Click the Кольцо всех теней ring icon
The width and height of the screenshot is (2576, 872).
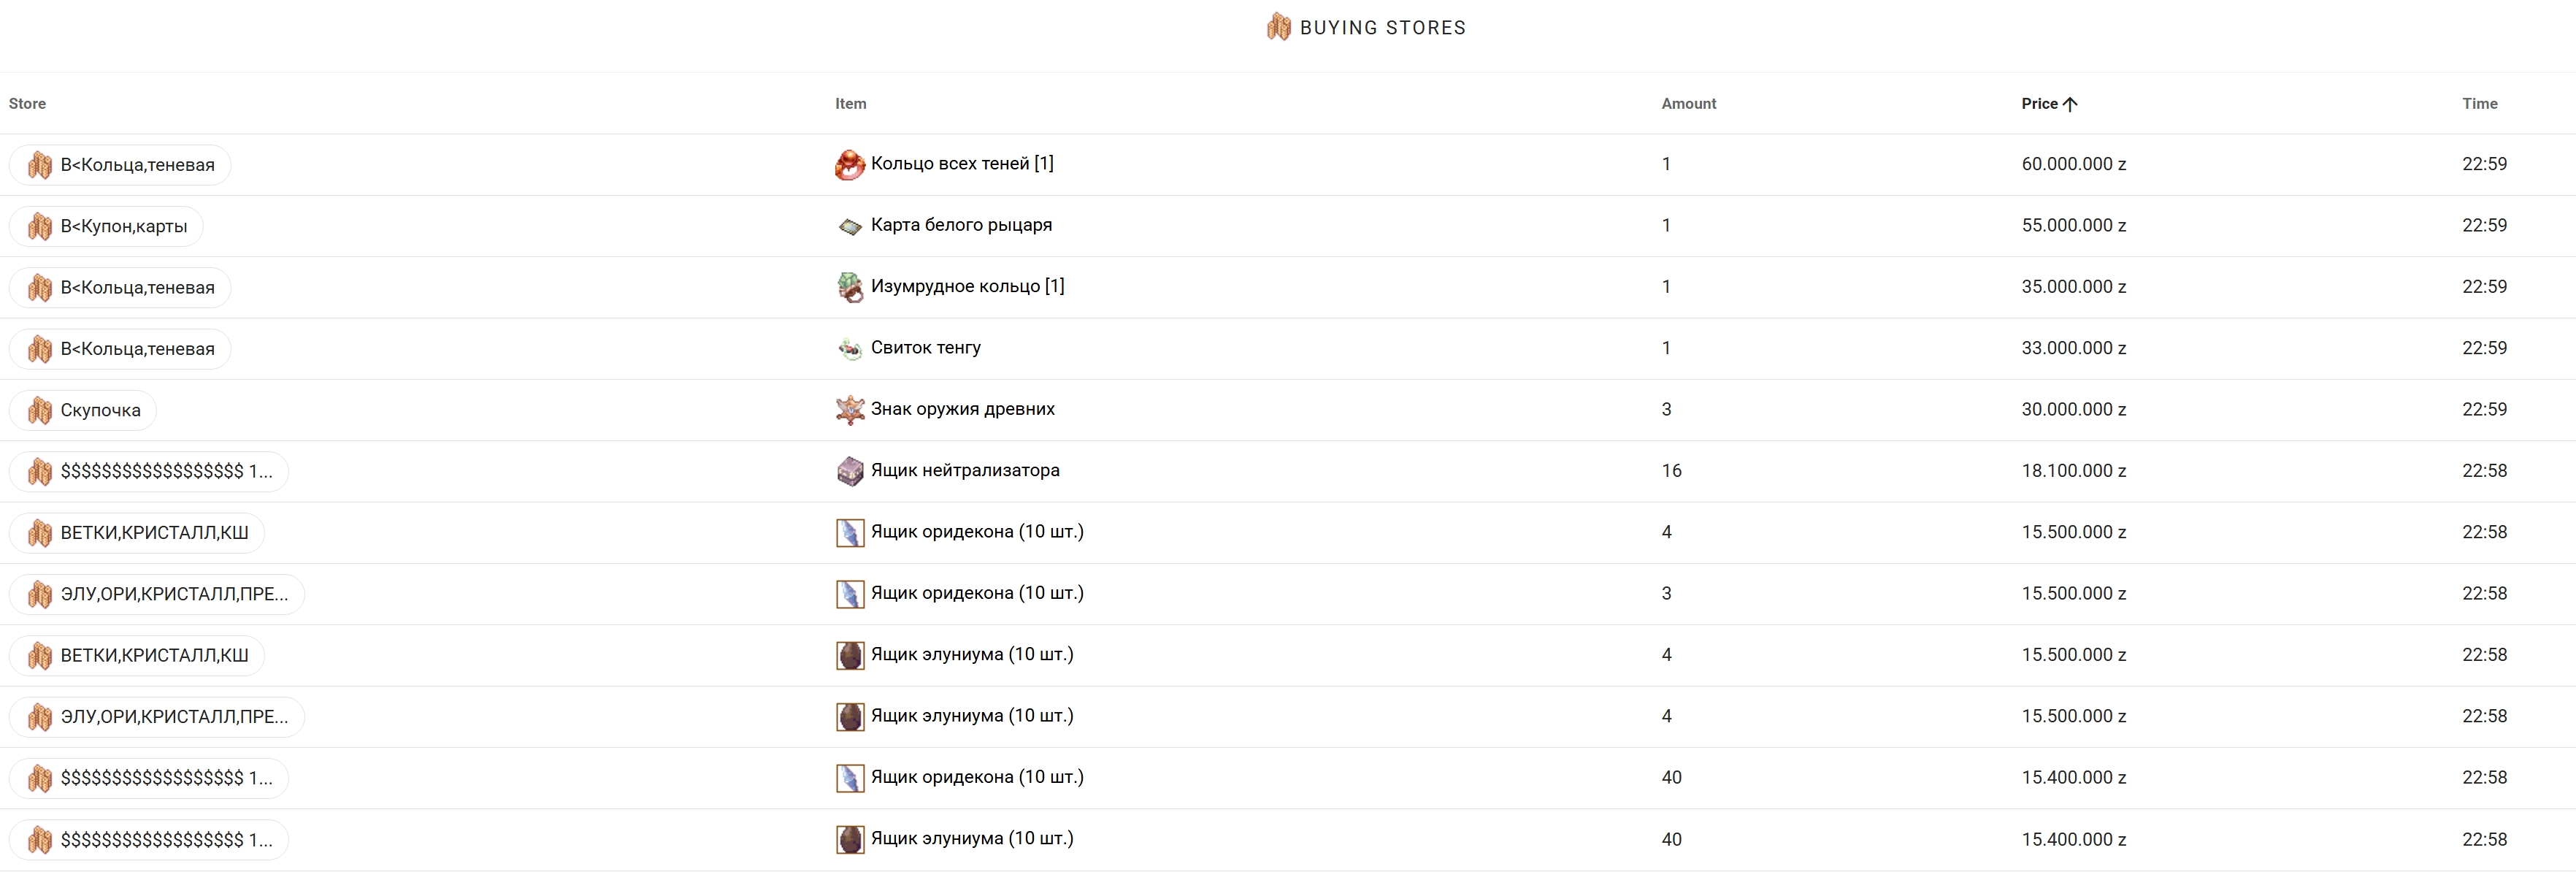[x=849, y=164]
